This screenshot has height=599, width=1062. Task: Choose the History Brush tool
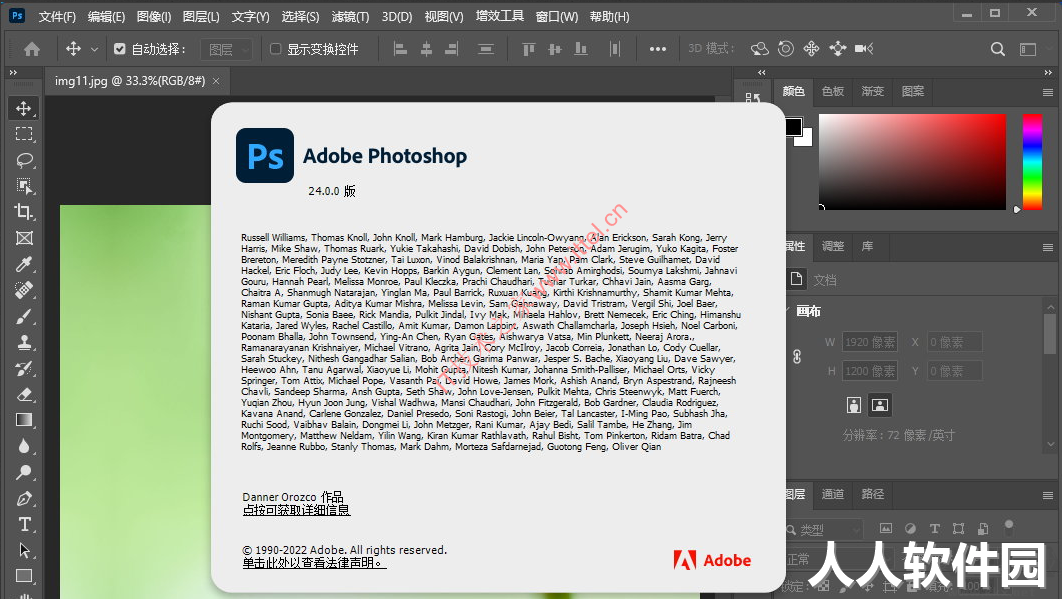[24, 369]
